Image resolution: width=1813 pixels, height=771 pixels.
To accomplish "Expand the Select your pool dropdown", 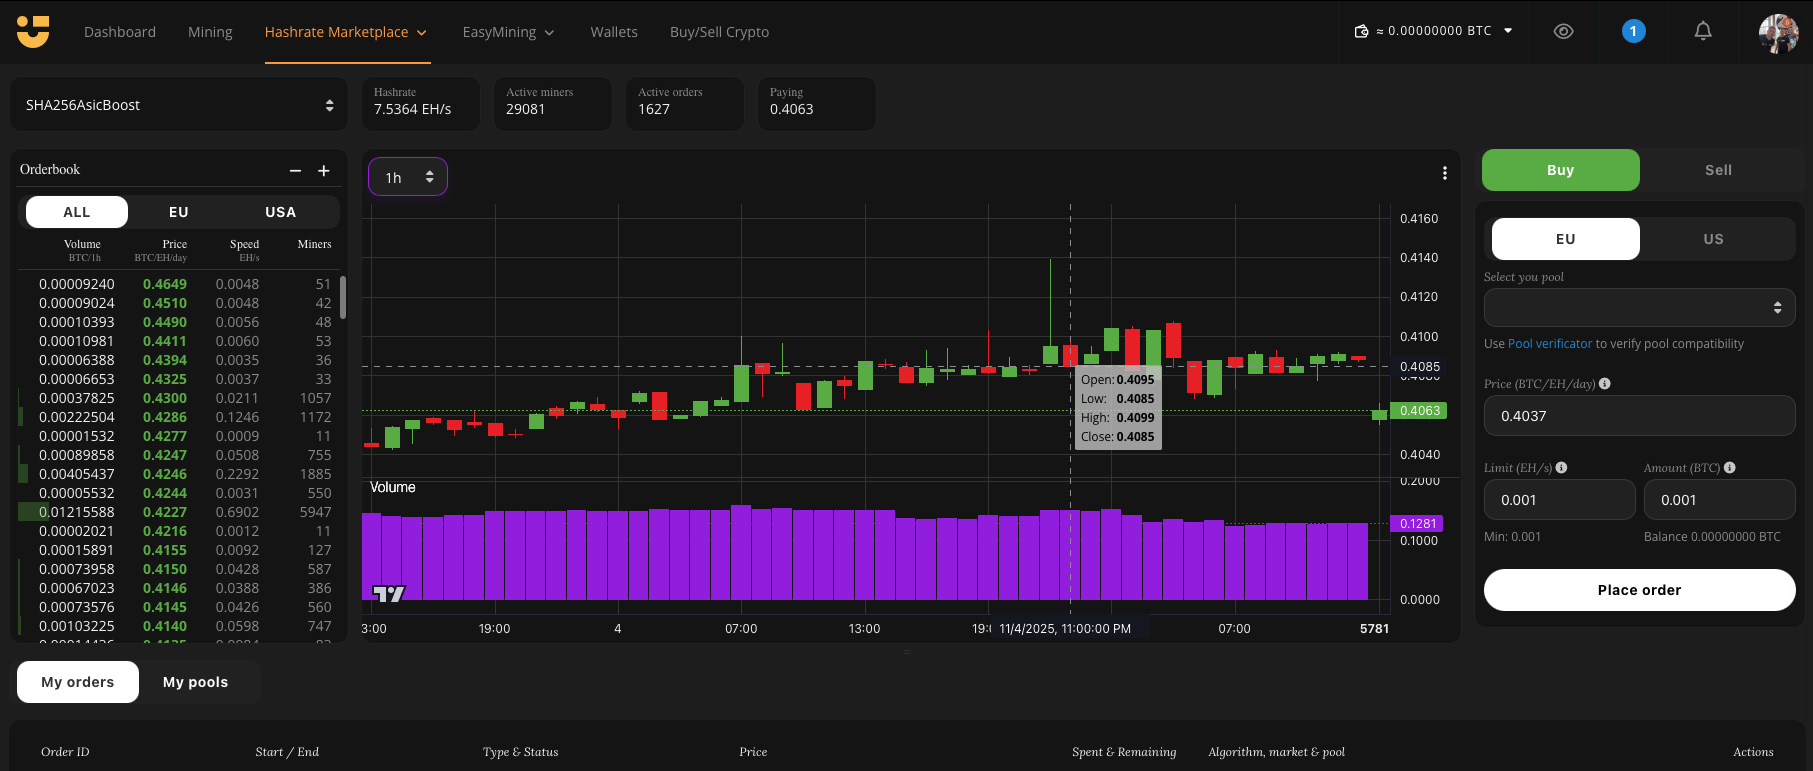I will point(1639,308).
